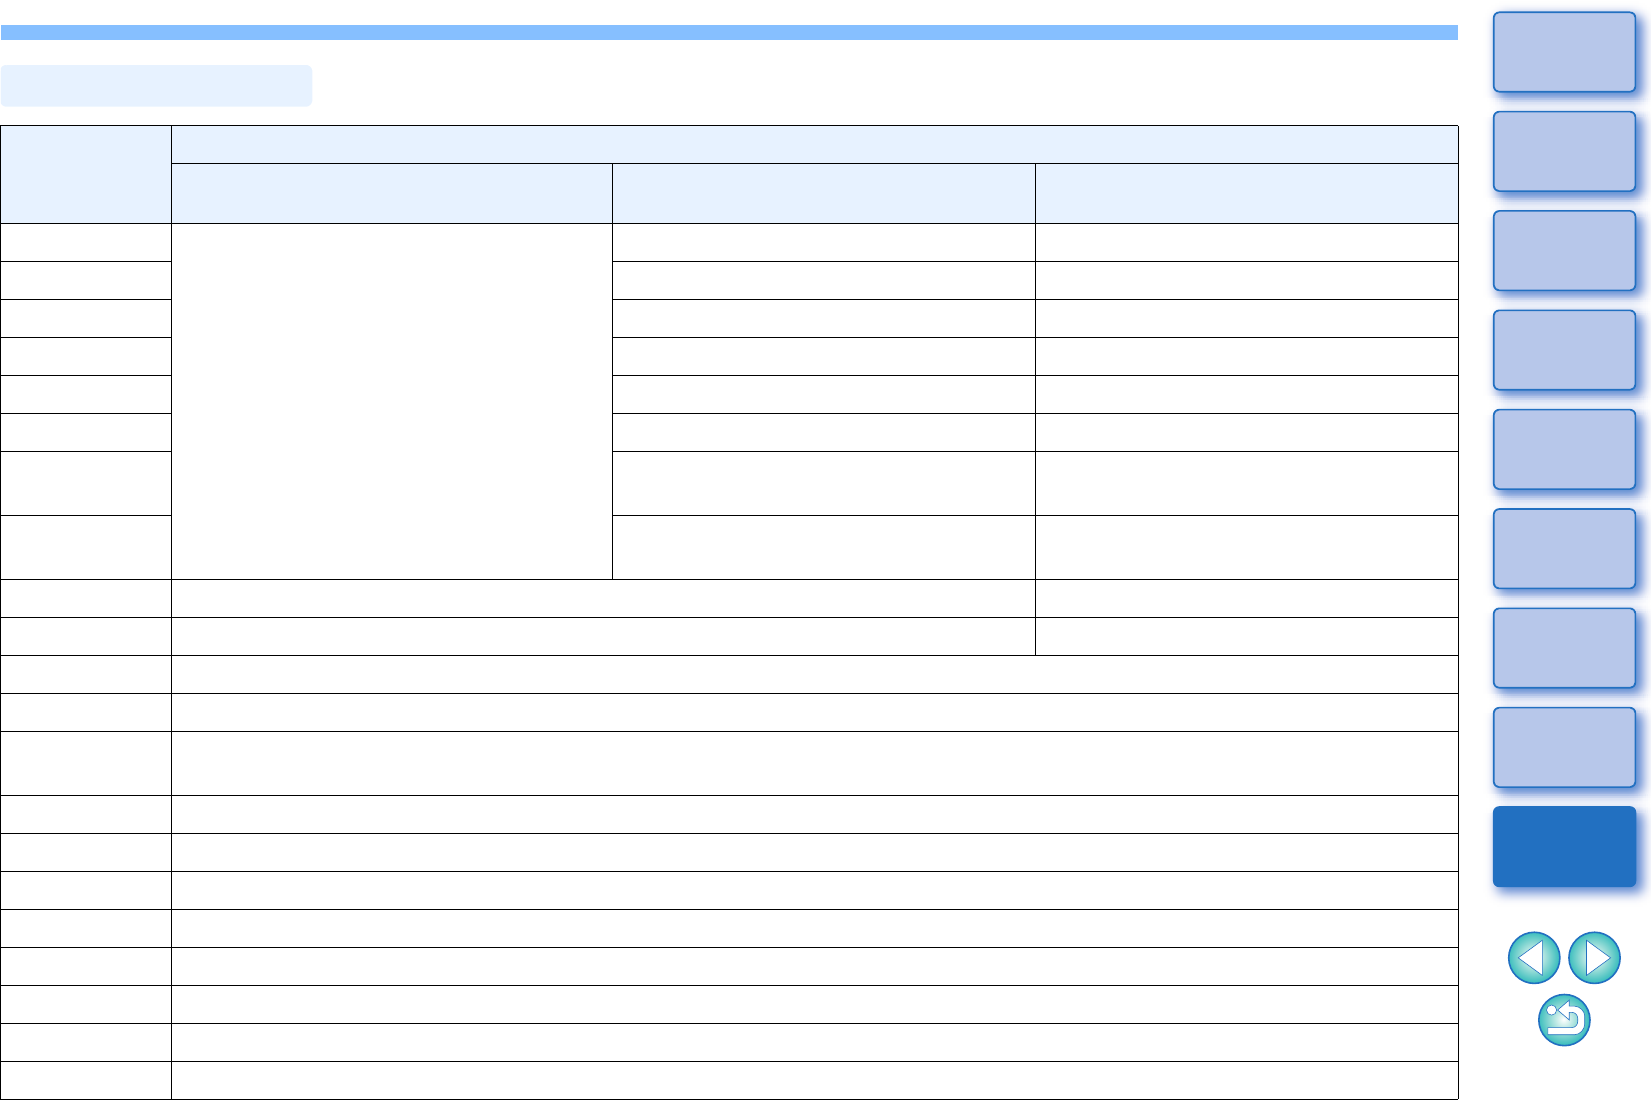Click the rightmost sub-header cell of the table
The width and height of the screenshot is (1651, 1100).
(x=1246, y=193)
